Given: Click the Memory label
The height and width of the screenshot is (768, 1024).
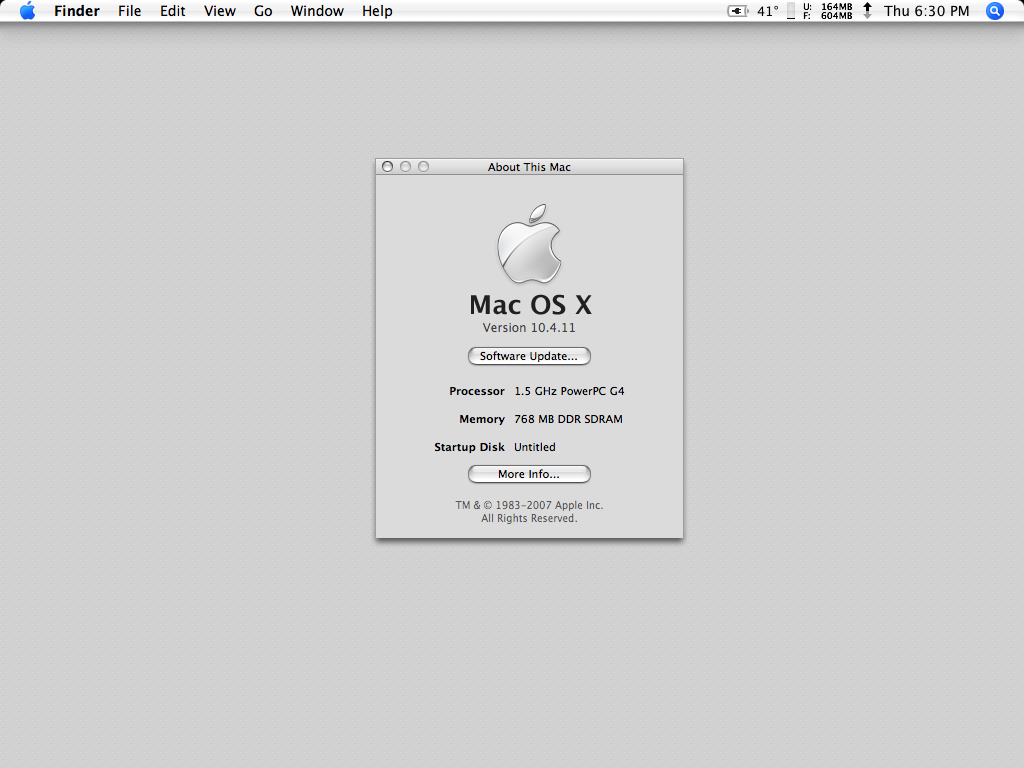Looking at the screenshot, I should click(482, 419).
